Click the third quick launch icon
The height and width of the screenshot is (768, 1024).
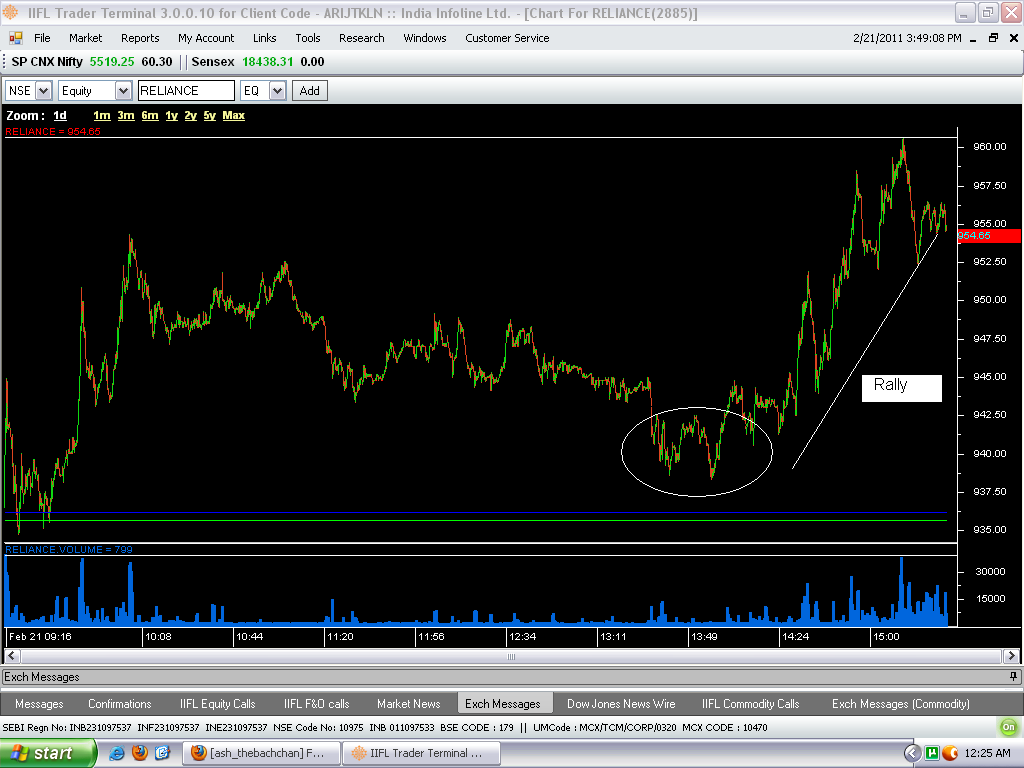(162, 753)
